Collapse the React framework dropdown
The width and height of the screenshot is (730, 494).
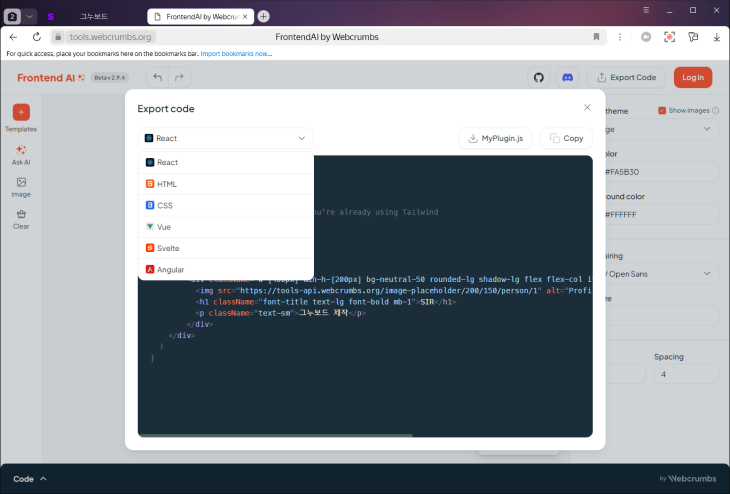(226, 138)
